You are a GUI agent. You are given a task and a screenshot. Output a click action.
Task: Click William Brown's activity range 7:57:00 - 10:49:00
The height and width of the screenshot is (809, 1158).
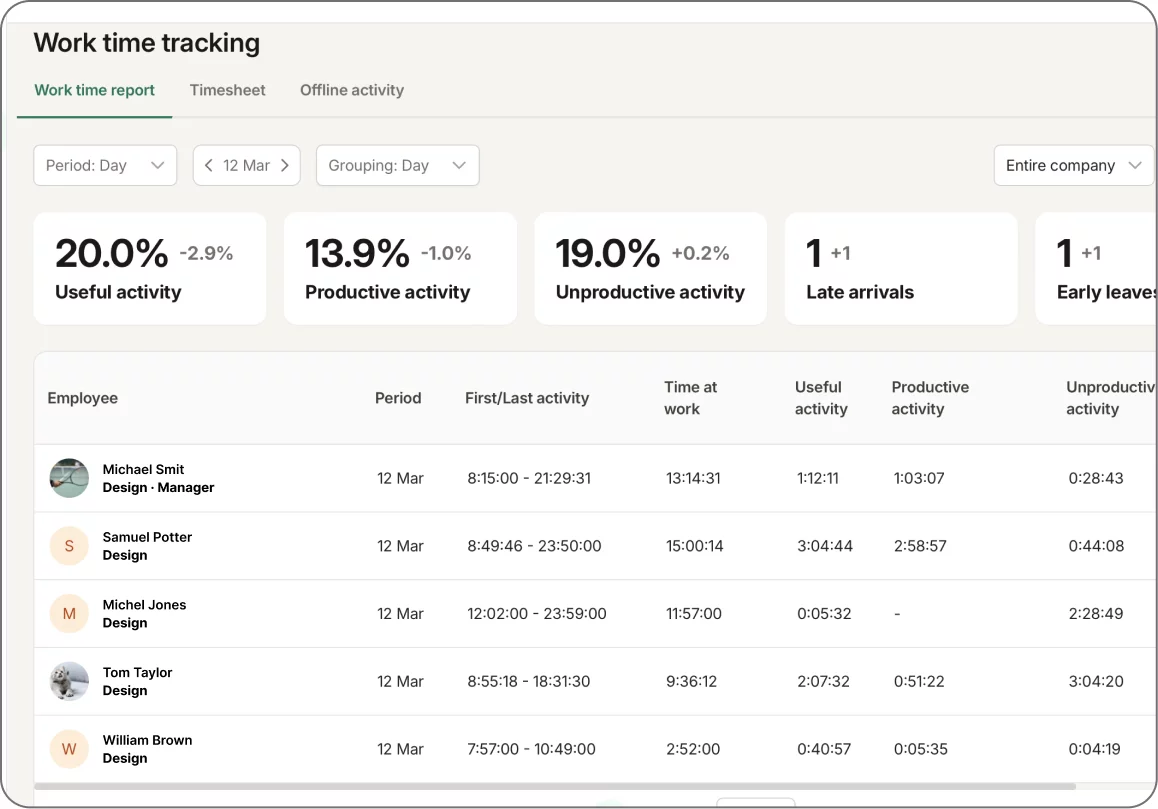532,749
